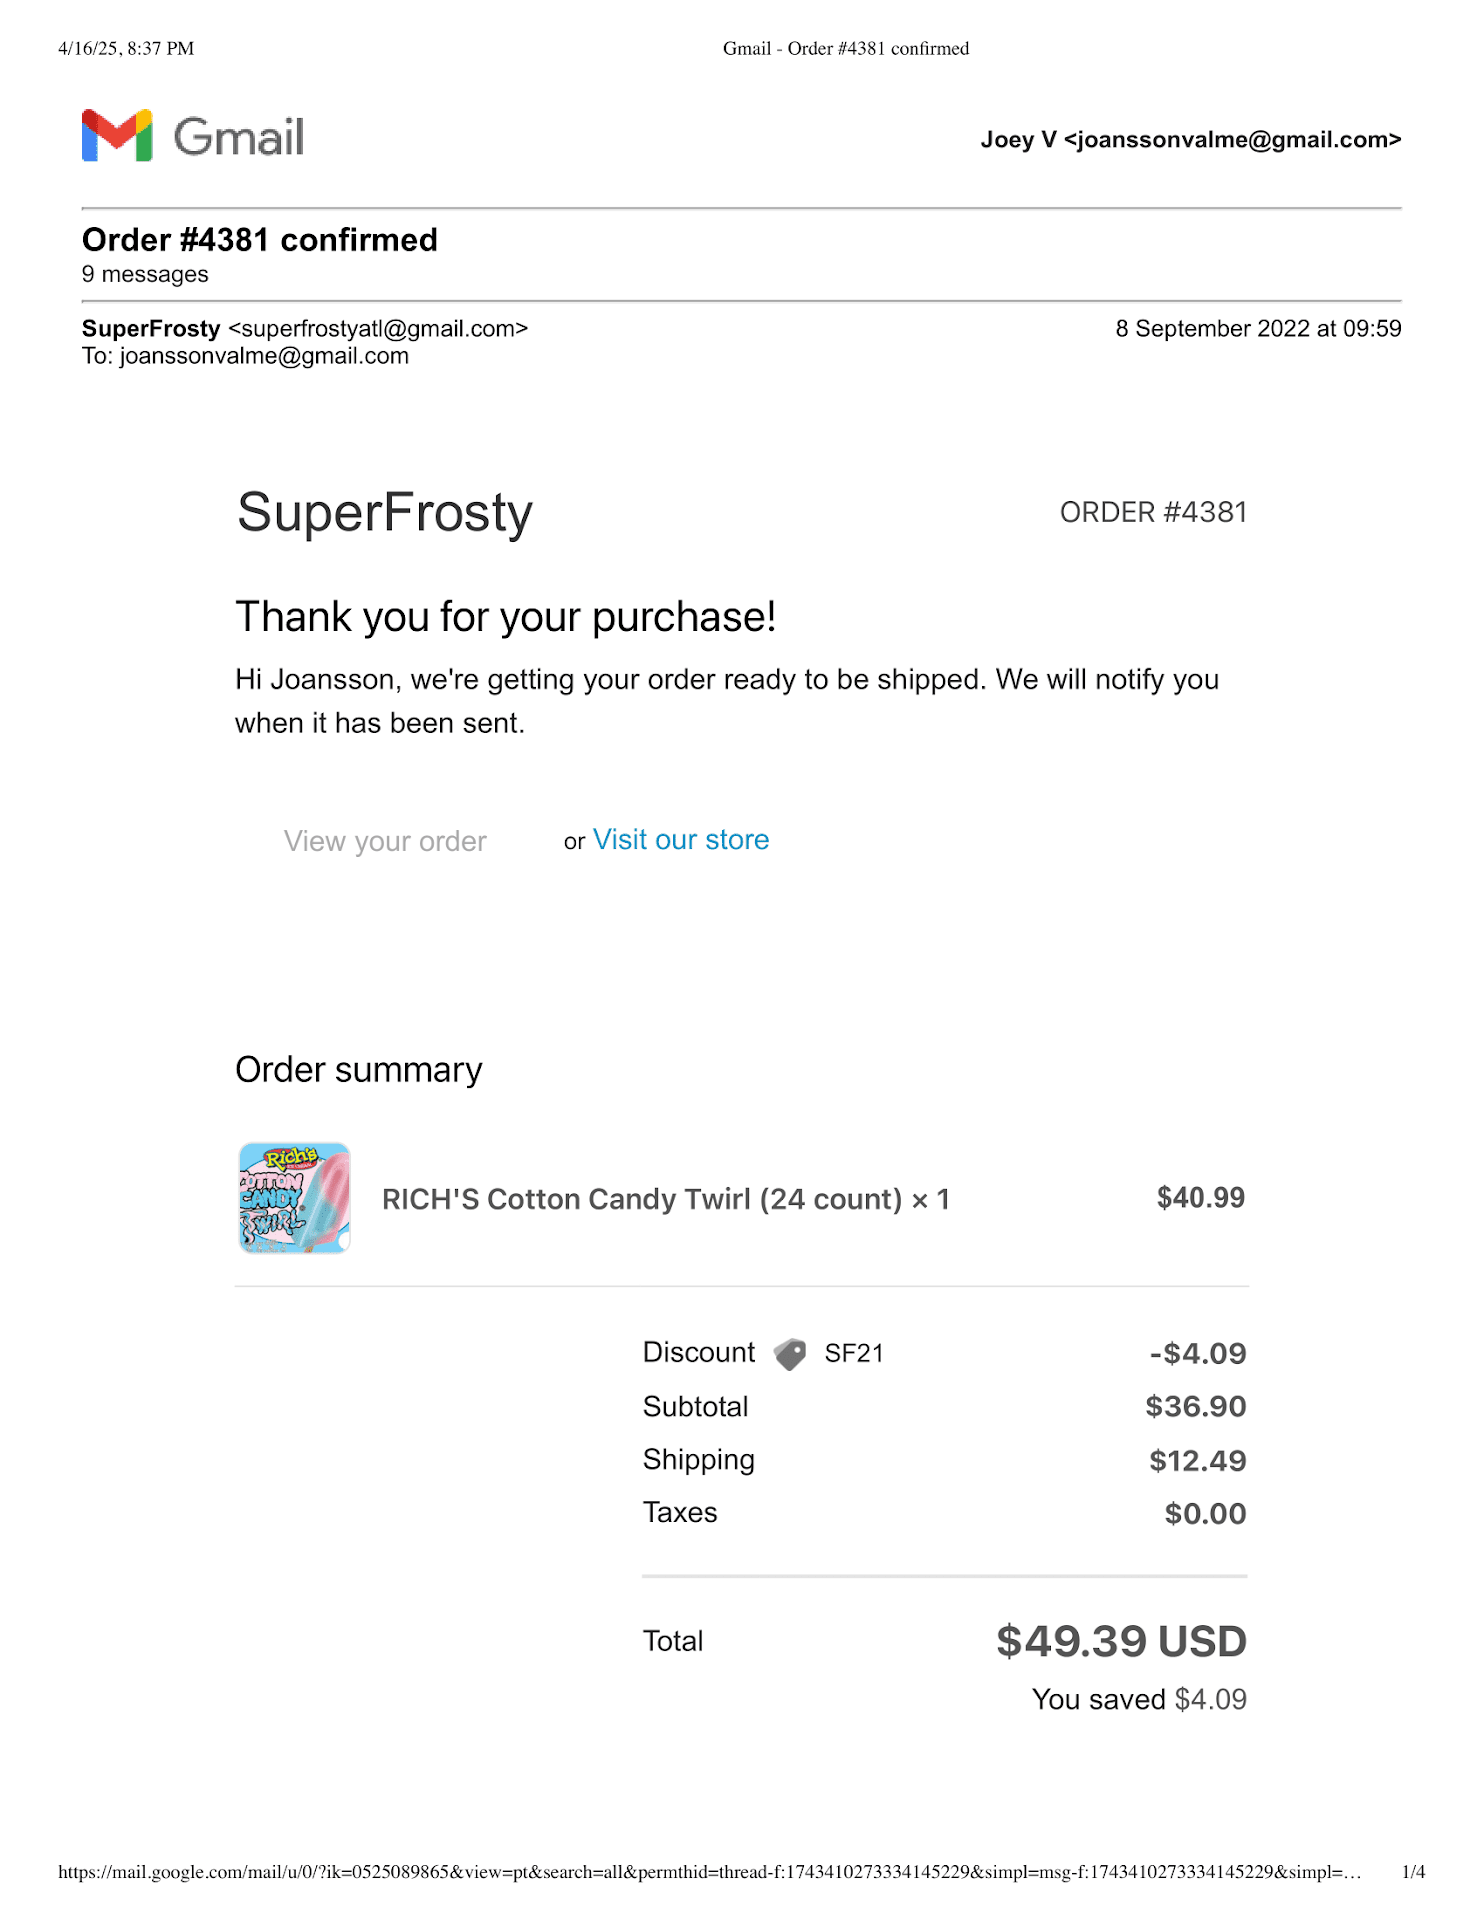Click the View your order button
Screen dimensions: 1484x1920
tap(385, 841)
